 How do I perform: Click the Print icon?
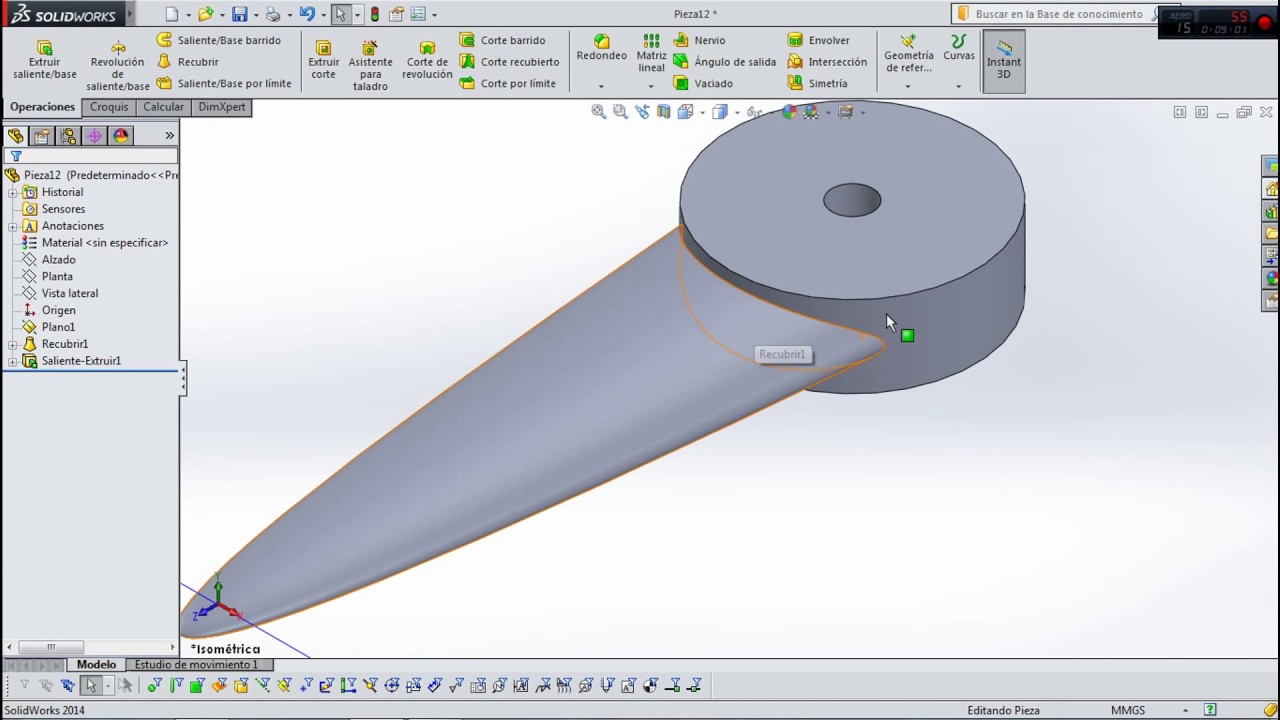click(273, 14)
